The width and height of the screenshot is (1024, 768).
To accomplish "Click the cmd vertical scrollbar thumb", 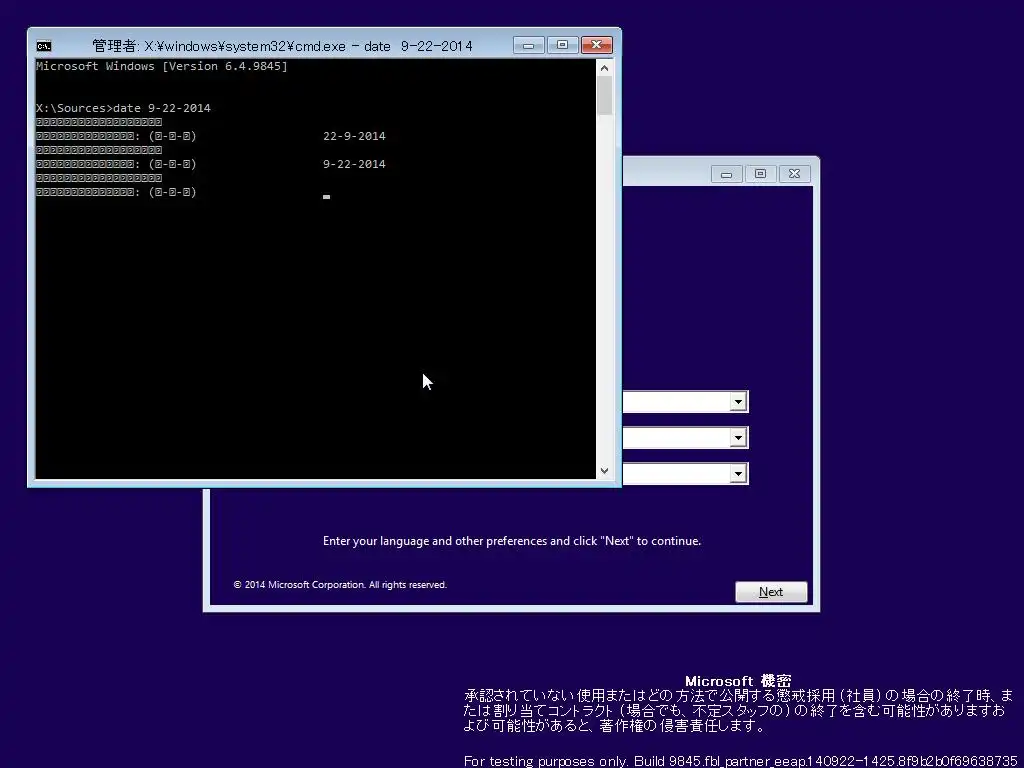I will point(604,95).
